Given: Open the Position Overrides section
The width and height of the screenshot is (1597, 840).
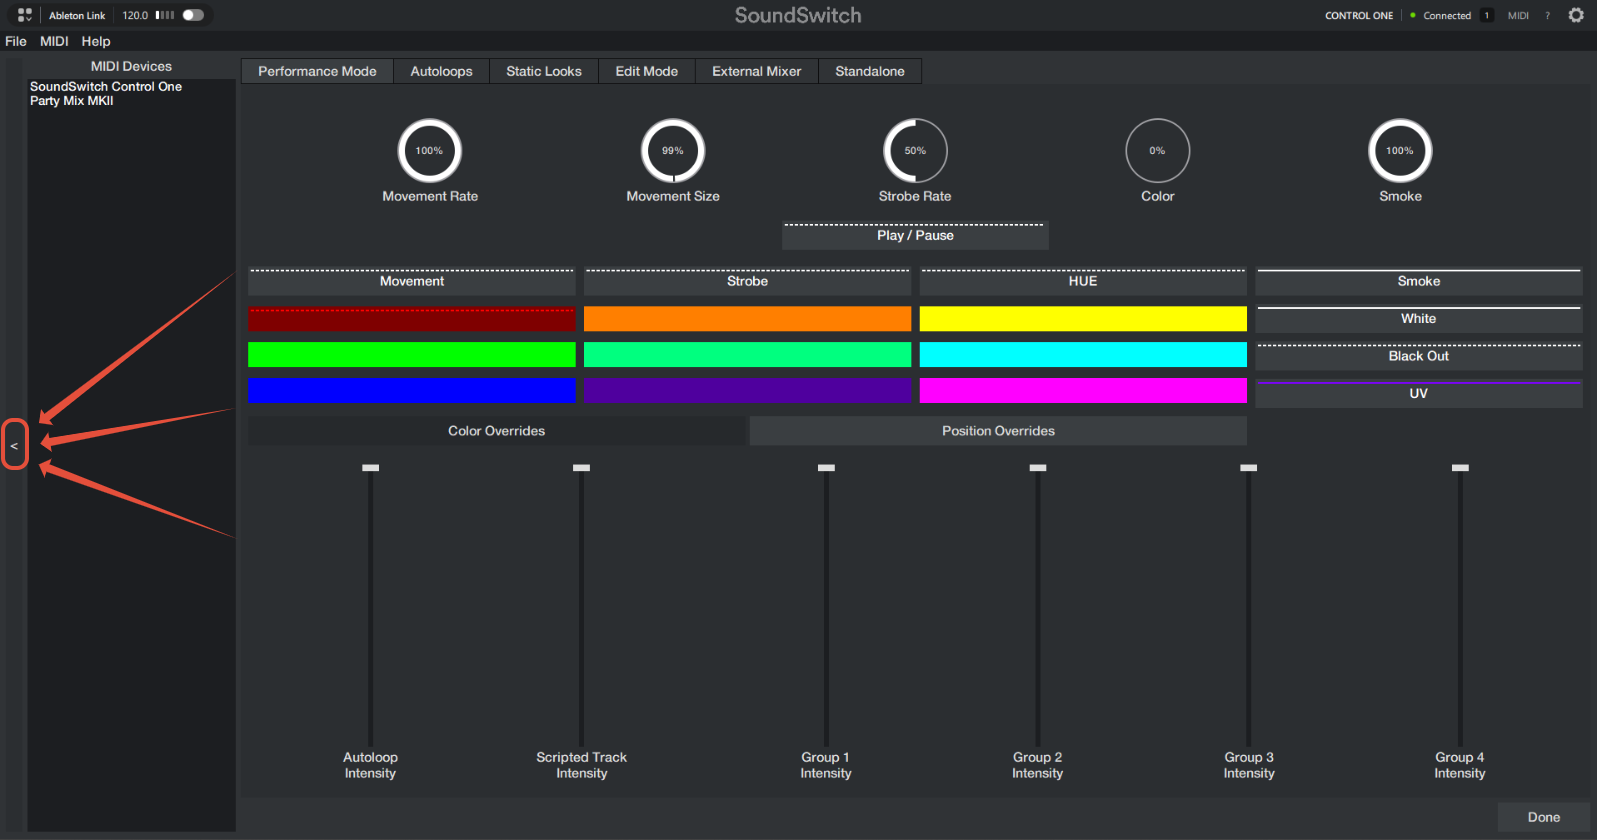Looking at the screenshot, I should tap(998, 431).
